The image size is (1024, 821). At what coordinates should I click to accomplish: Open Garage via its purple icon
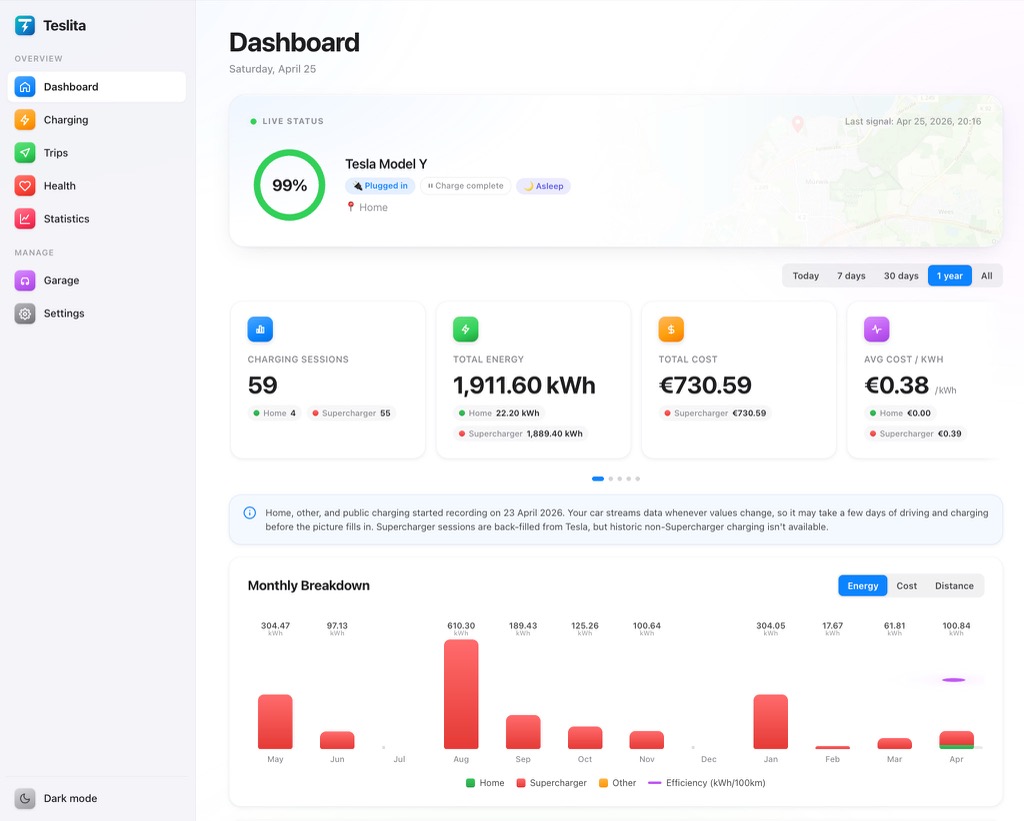[x=25, y=280]
